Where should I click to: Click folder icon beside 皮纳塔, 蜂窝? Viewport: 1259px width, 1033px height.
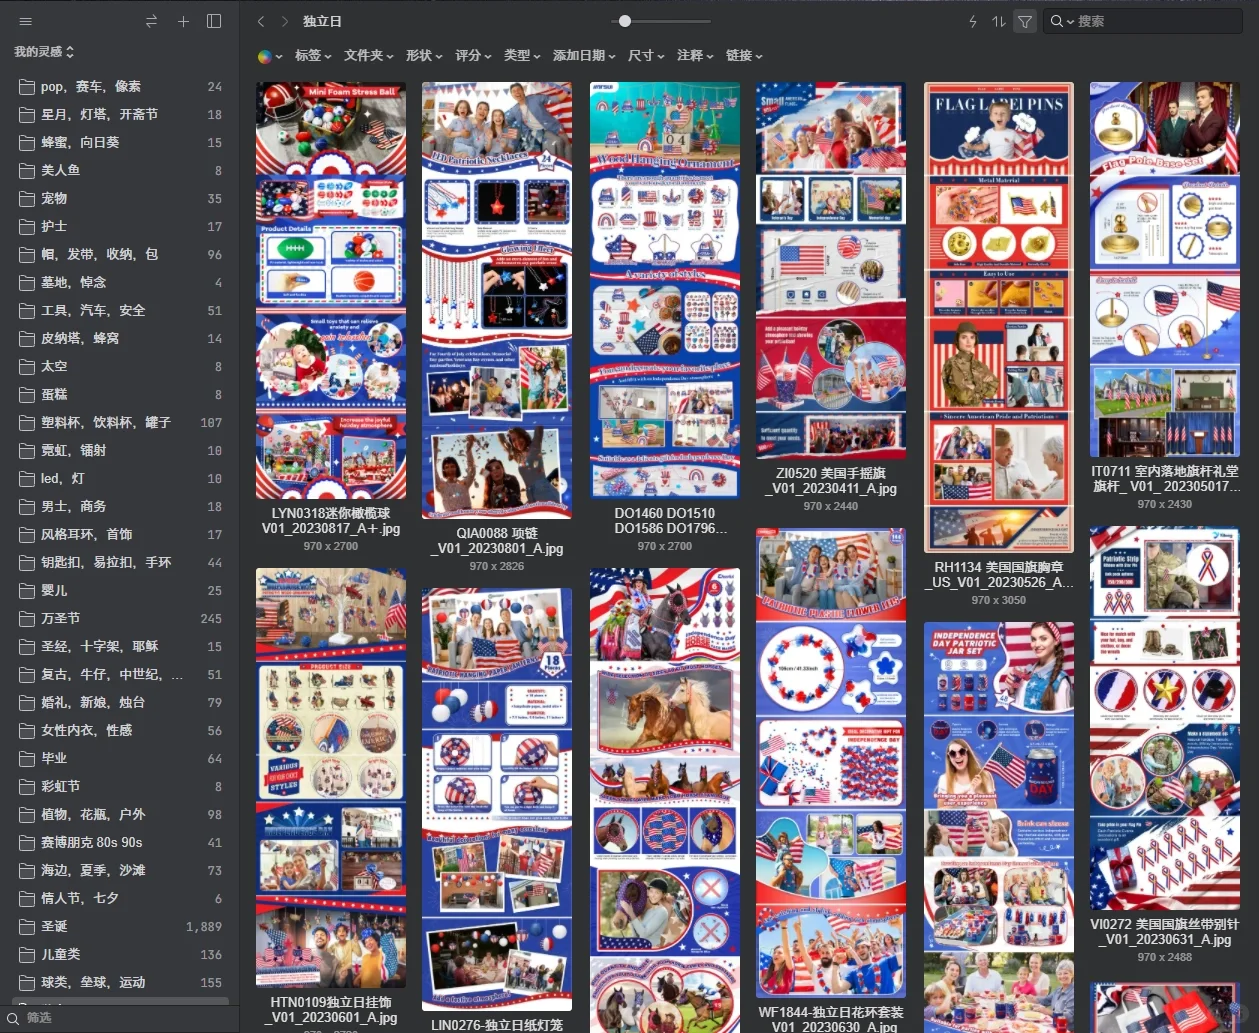pos(27,339)
